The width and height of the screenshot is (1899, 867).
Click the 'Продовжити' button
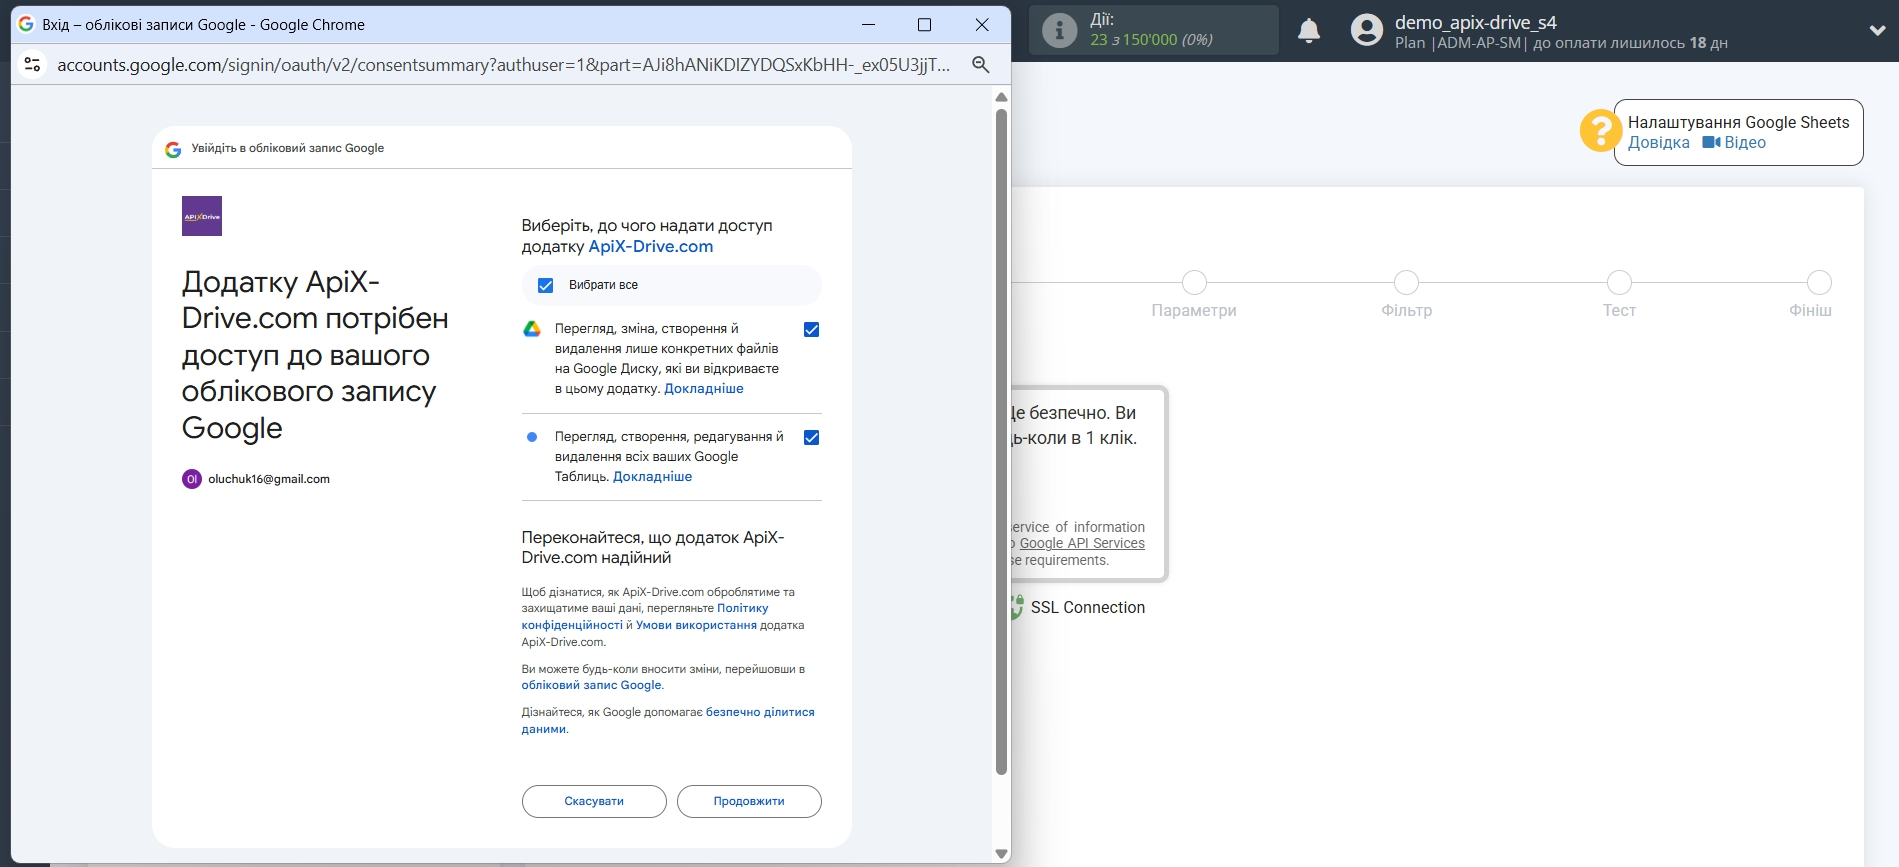pyautogui.click(x=749, y=802)
